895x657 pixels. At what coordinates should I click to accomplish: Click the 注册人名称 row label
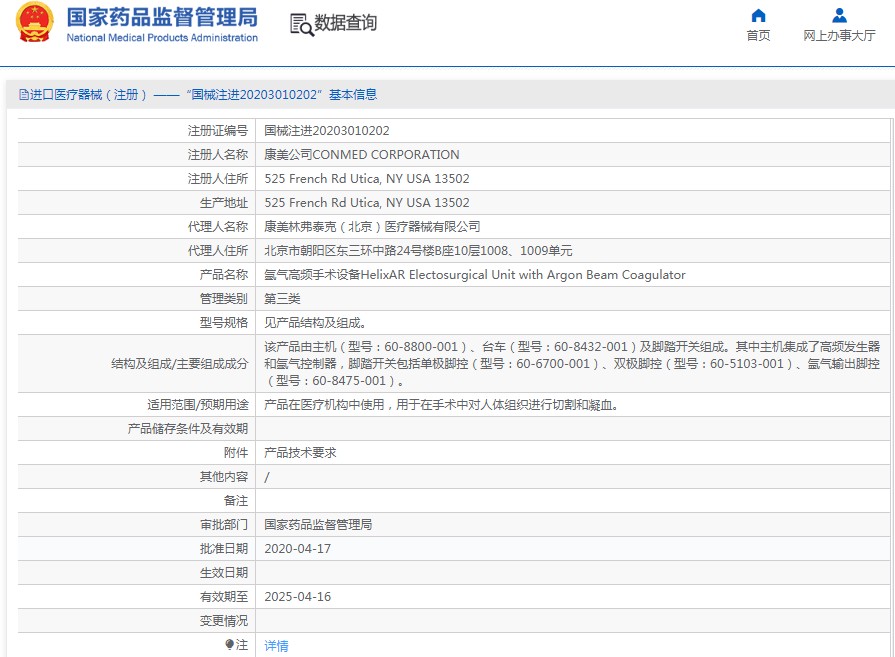click(x=217, y=155)
